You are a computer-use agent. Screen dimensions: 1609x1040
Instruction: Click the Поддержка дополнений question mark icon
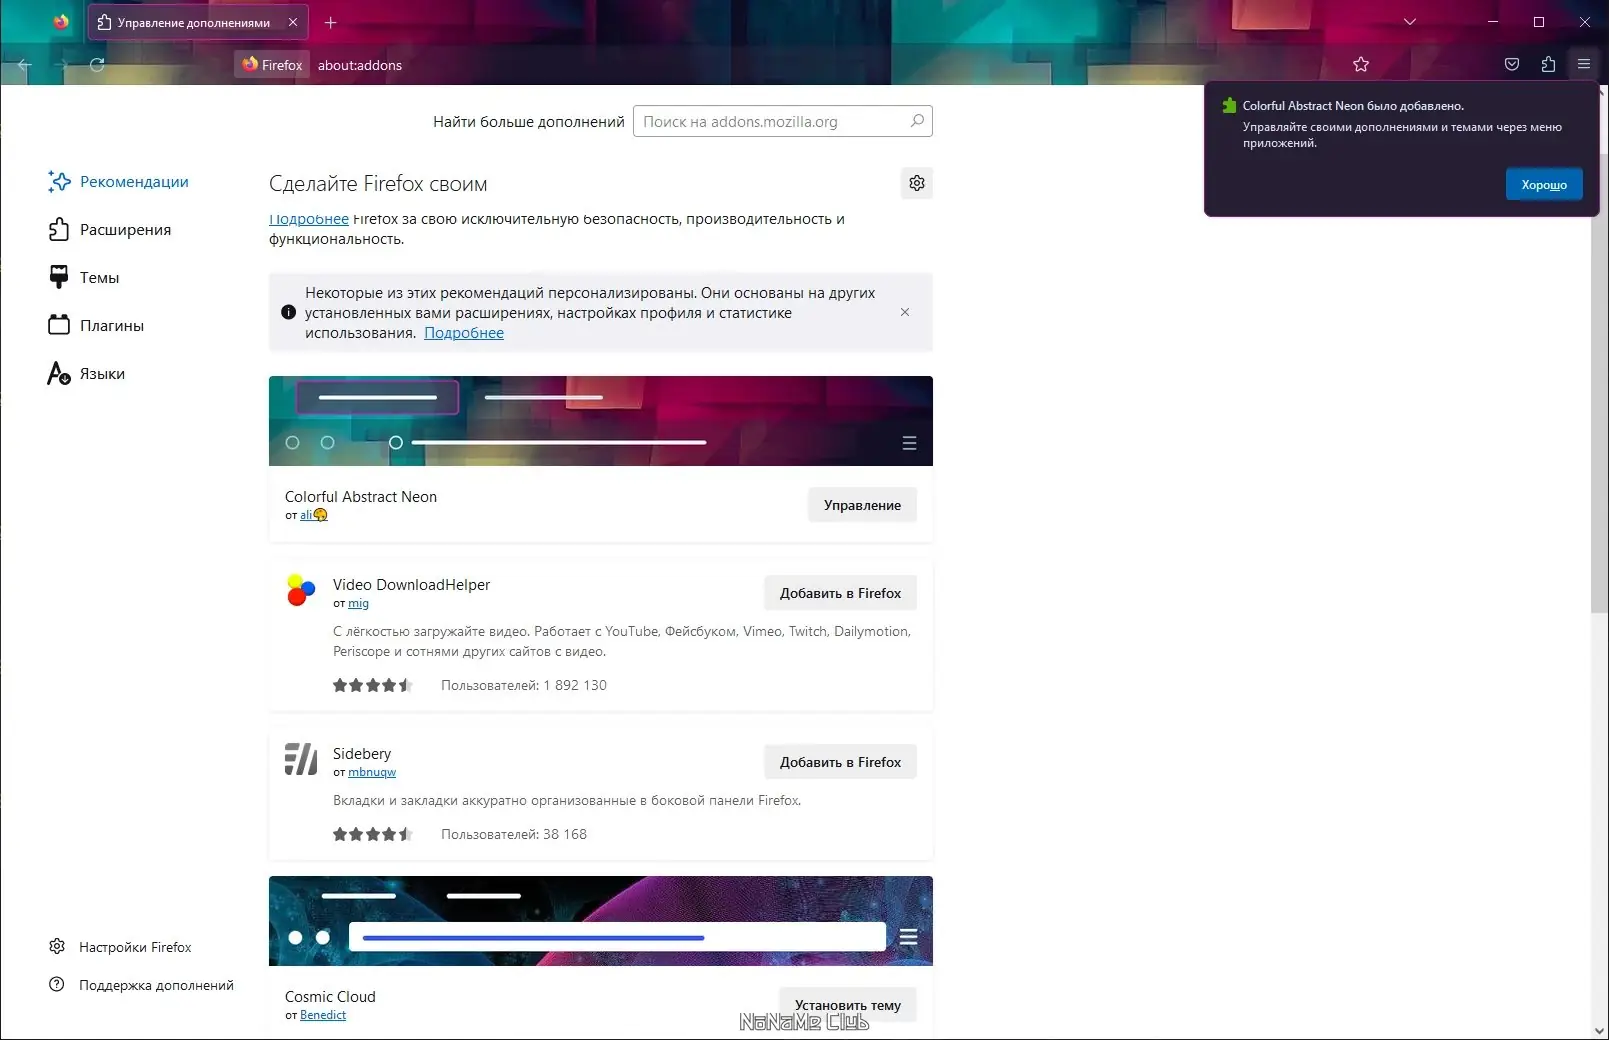click(57, 984)
